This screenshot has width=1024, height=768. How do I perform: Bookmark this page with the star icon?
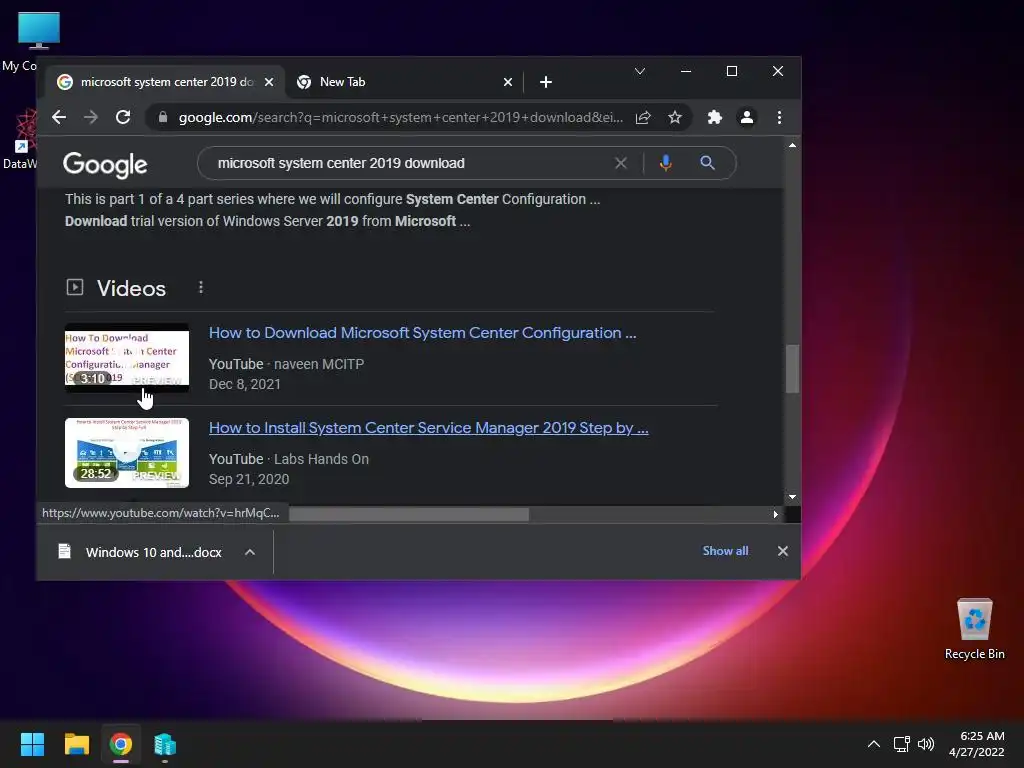pyautogui.click(x=675, y=118)
